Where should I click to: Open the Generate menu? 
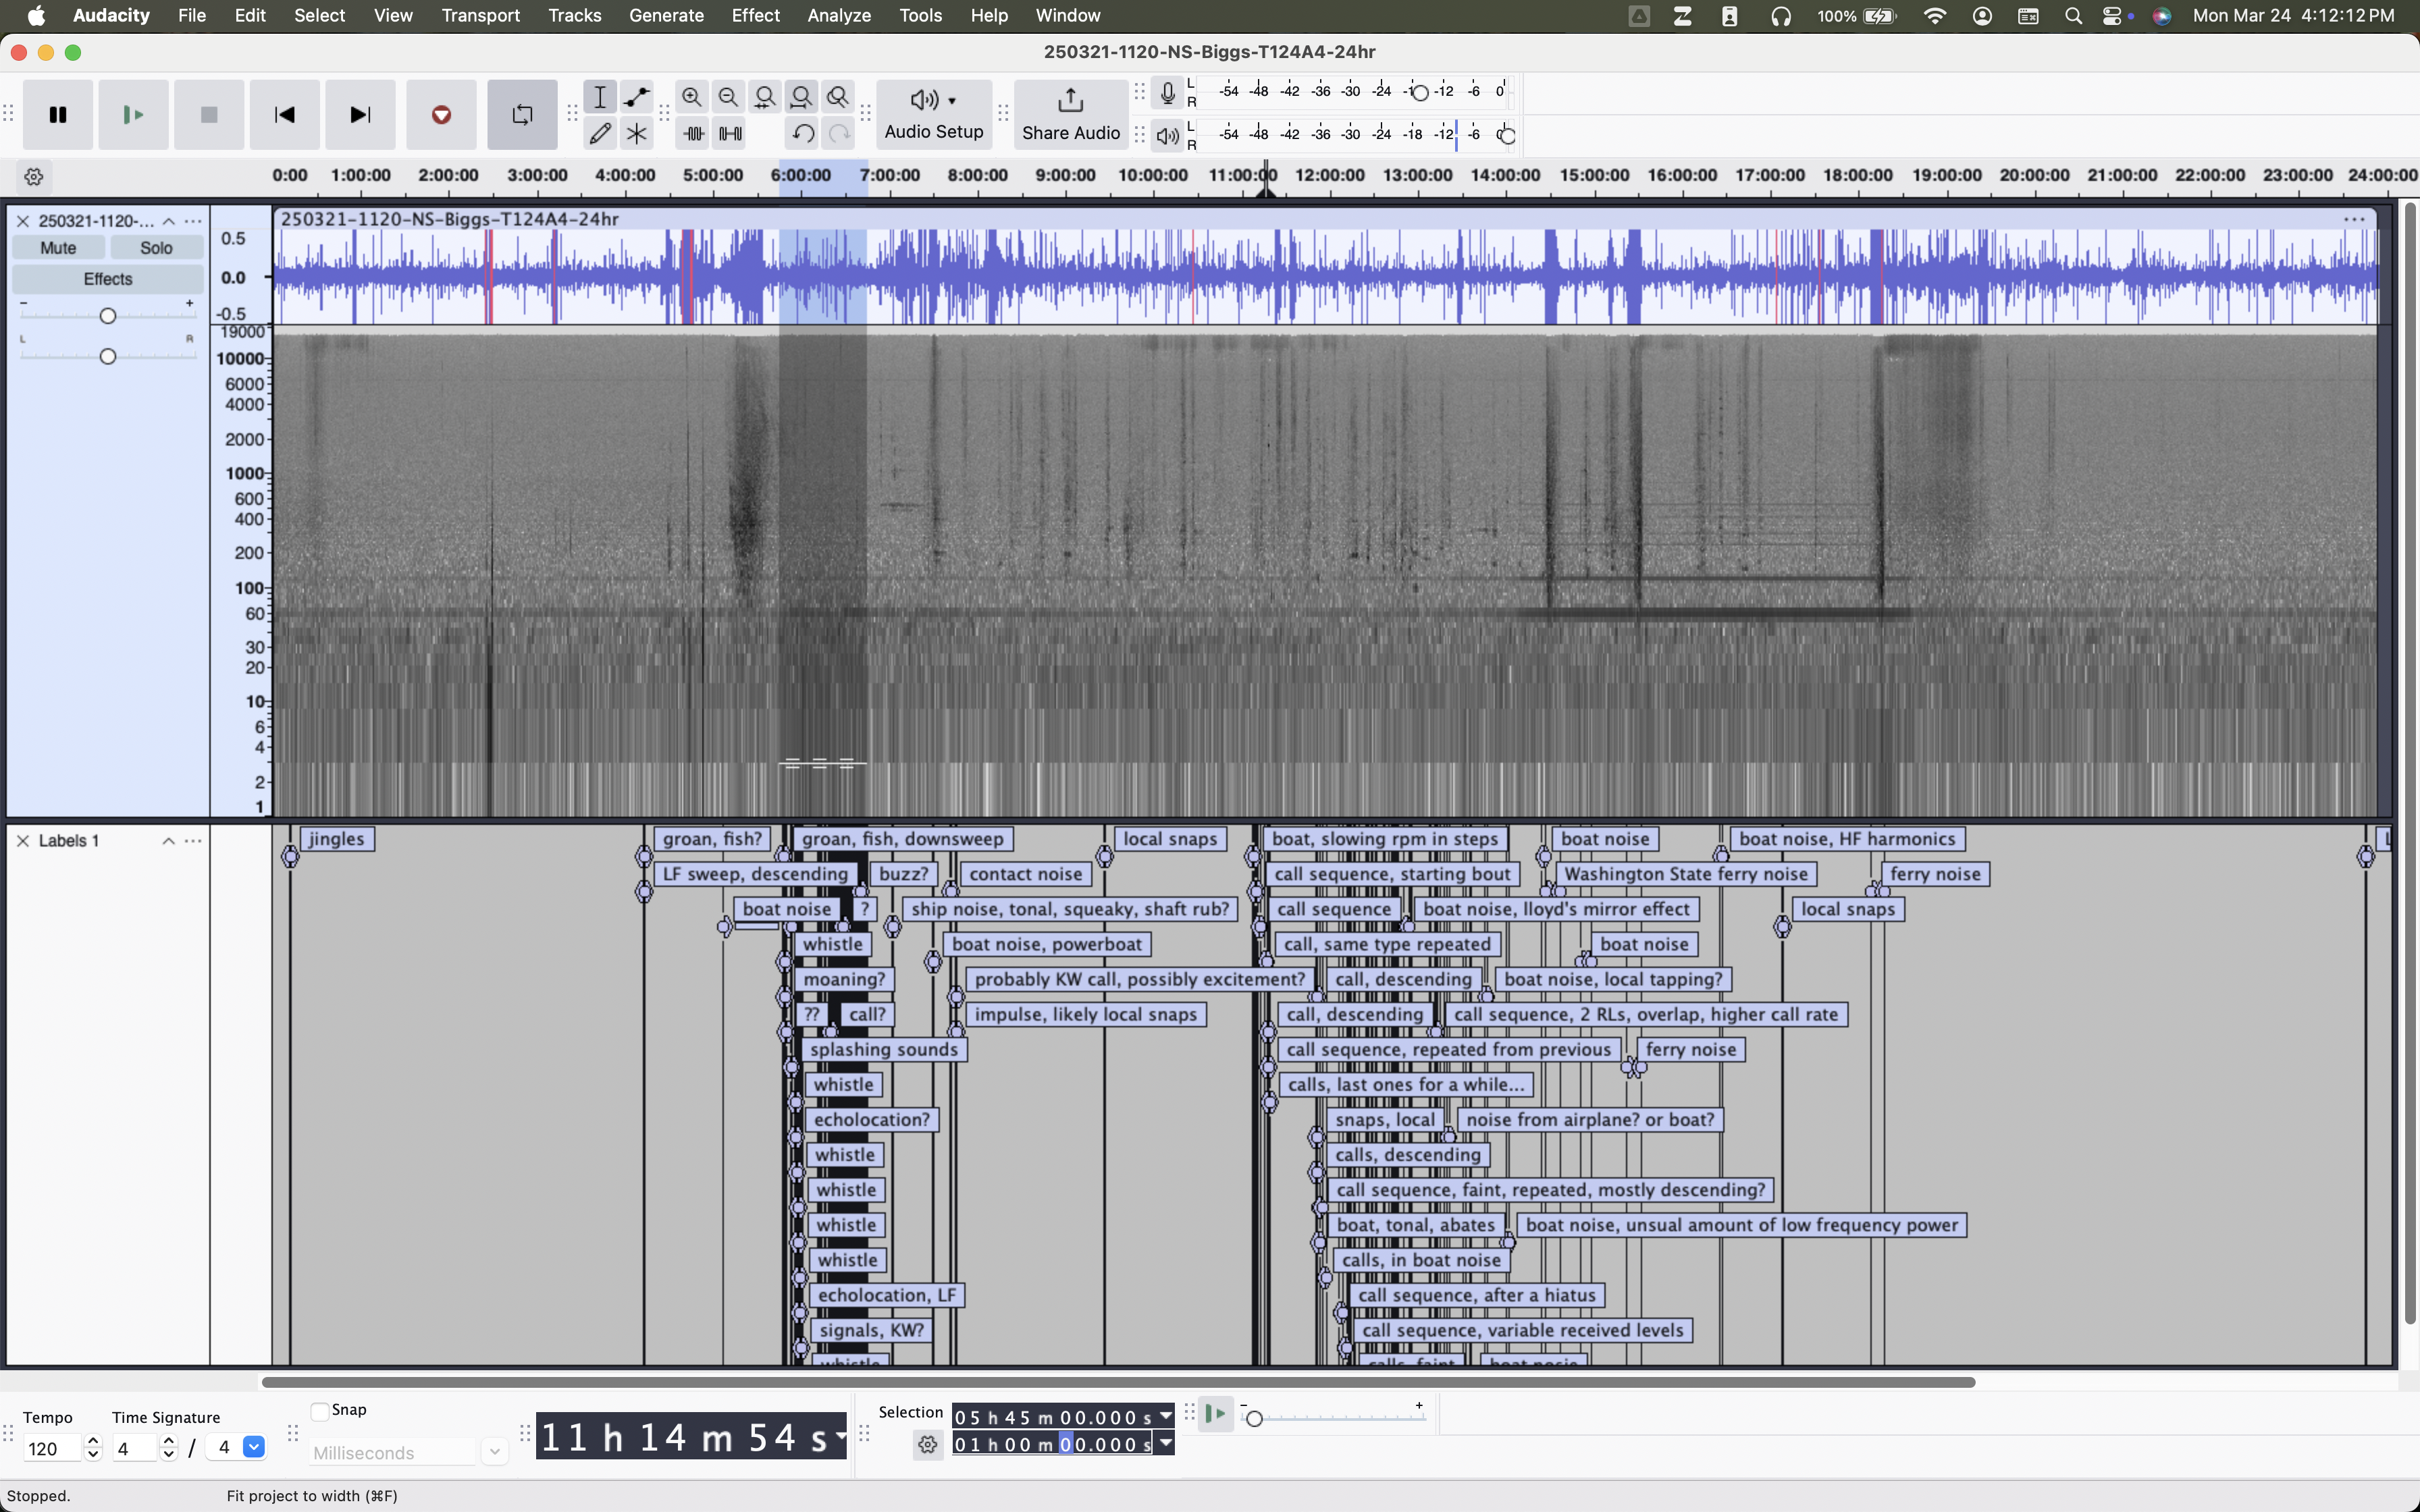click(666, 15)
